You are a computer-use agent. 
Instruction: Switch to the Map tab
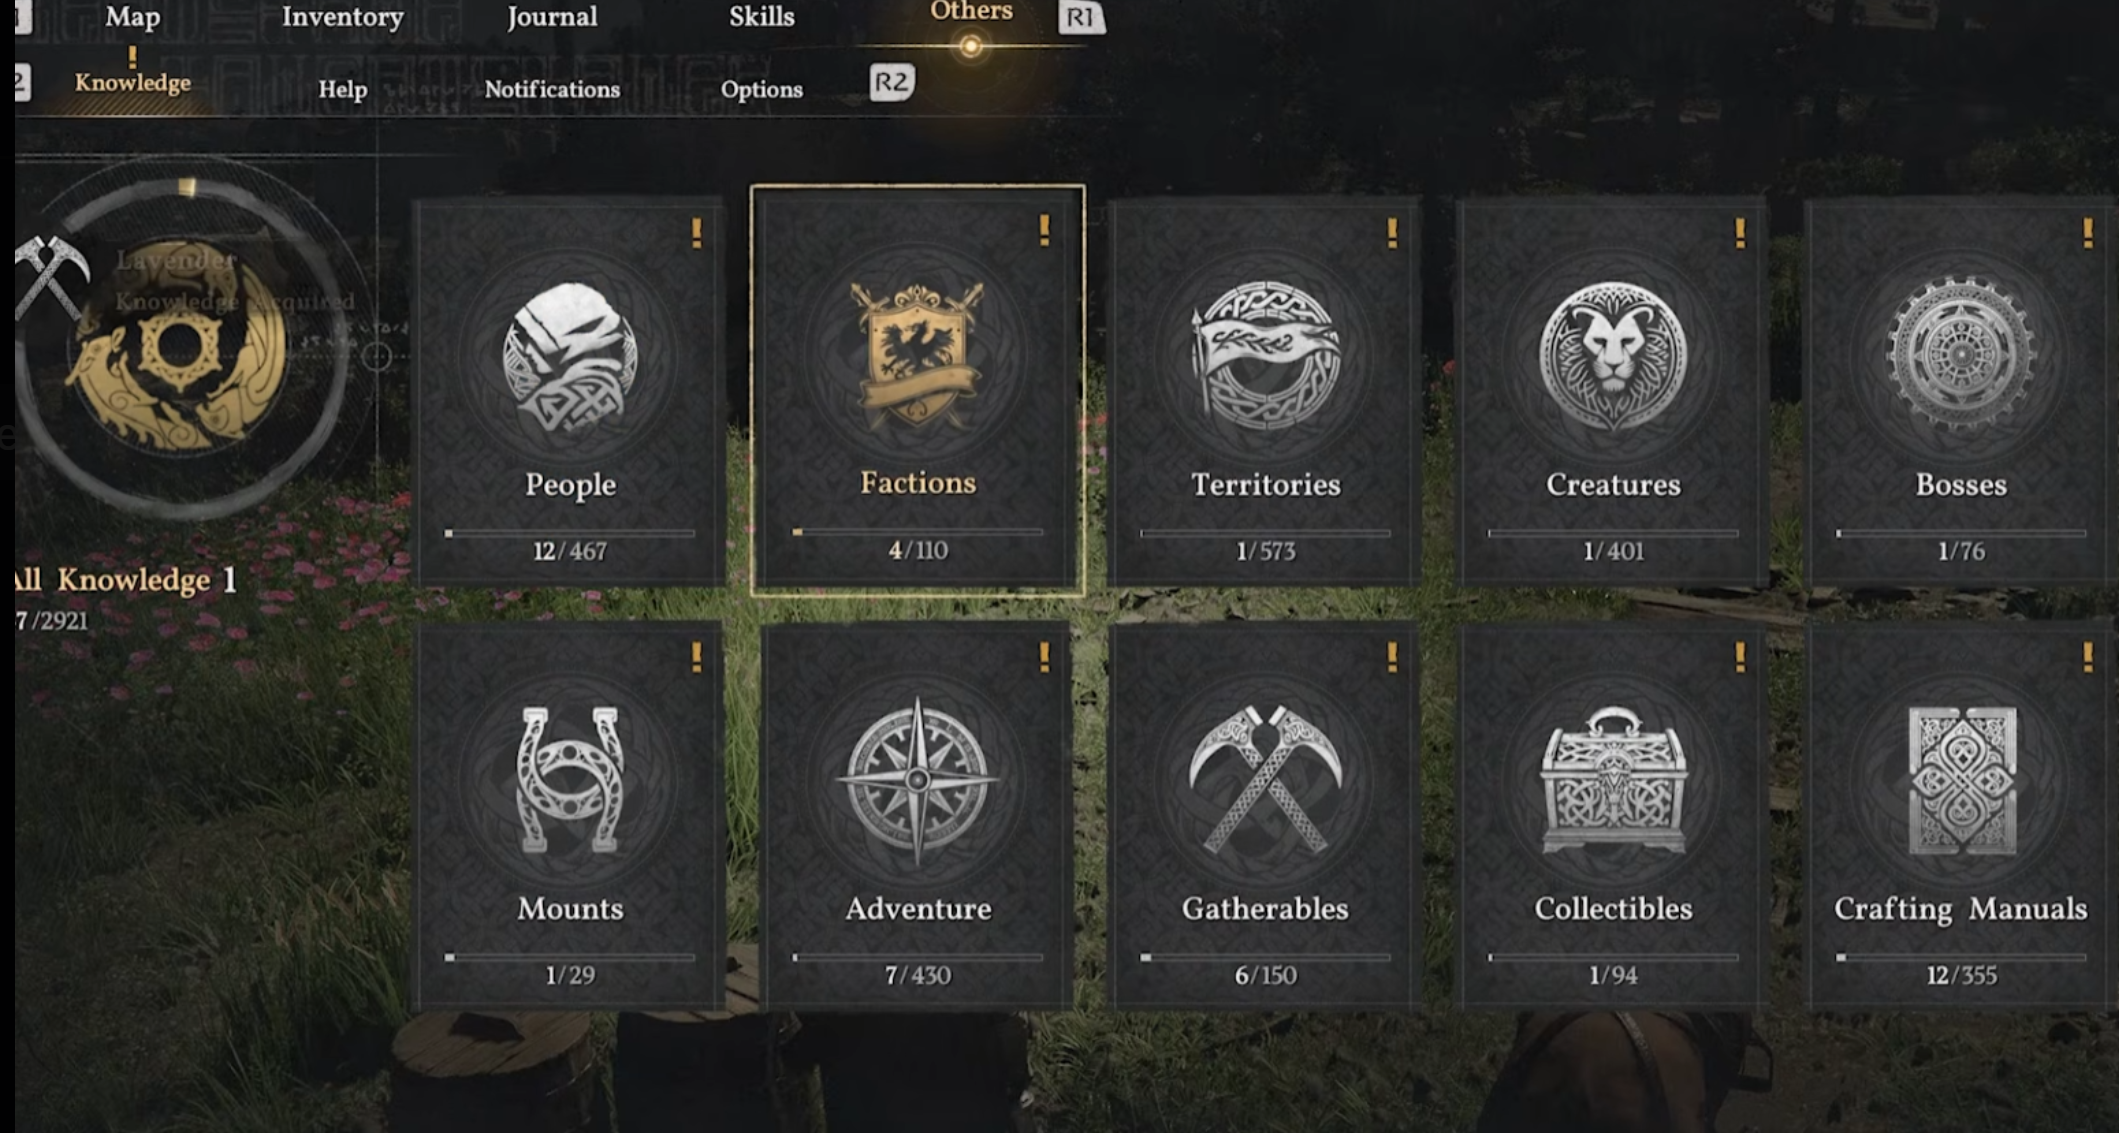pos(132,16)
